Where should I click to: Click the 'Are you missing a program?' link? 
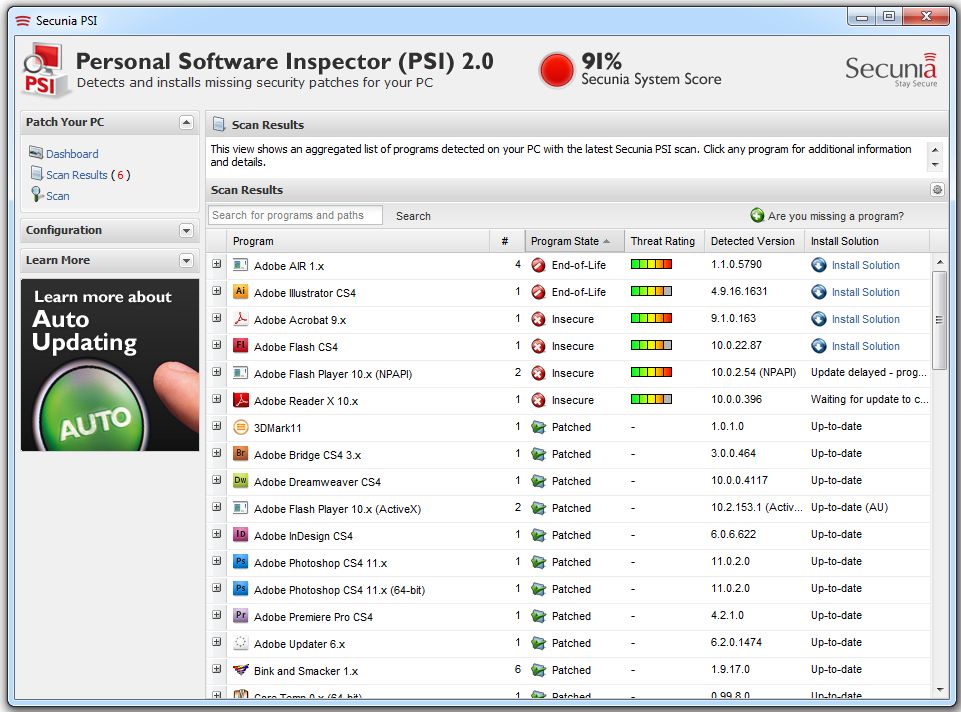coord(835,216)
